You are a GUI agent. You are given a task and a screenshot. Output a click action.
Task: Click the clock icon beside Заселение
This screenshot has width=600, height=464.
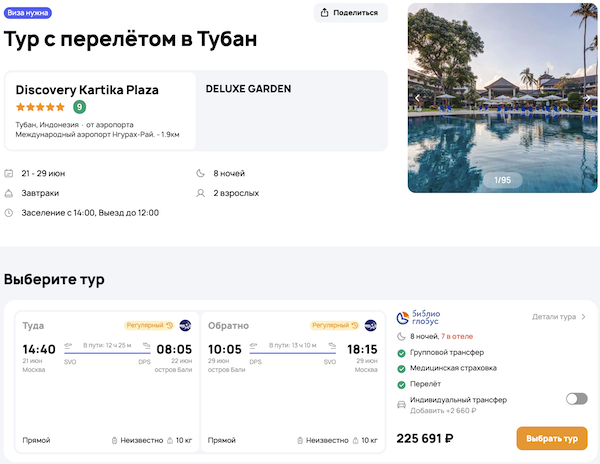click(9, 213)
